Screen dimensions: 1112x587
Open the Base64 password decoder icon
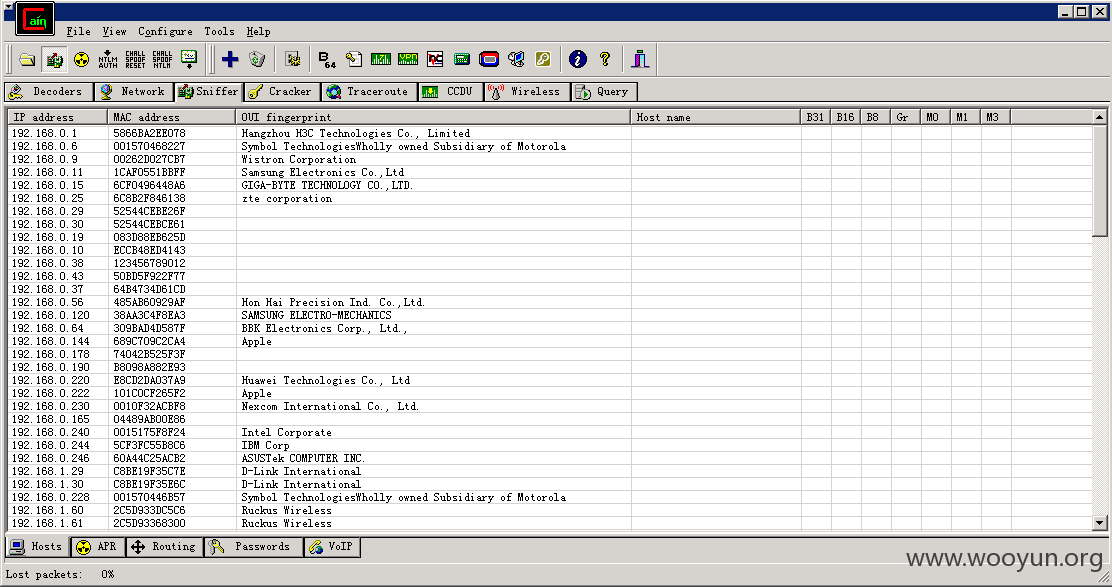(327, 60)
